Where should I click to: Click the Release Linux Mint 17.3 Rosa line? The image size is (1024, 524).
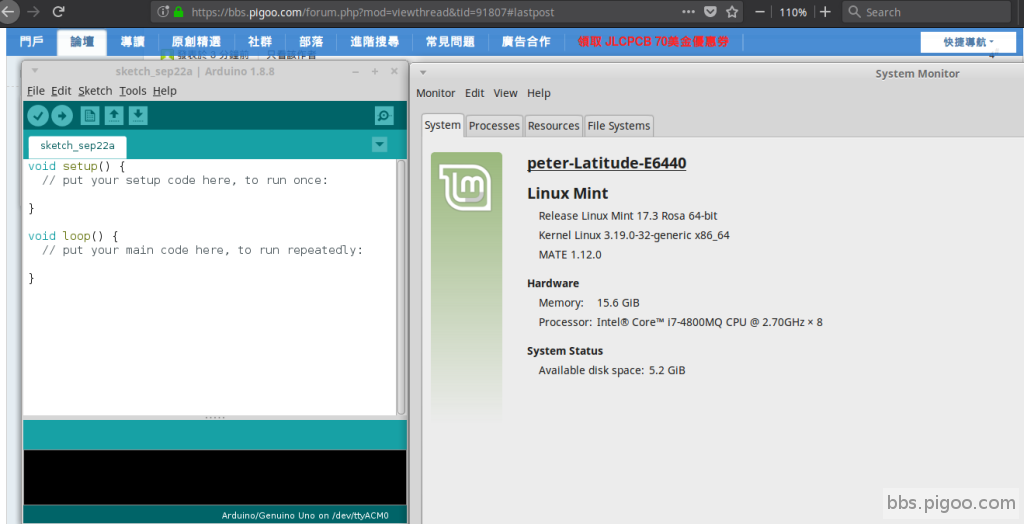click(x=628, y=216)
